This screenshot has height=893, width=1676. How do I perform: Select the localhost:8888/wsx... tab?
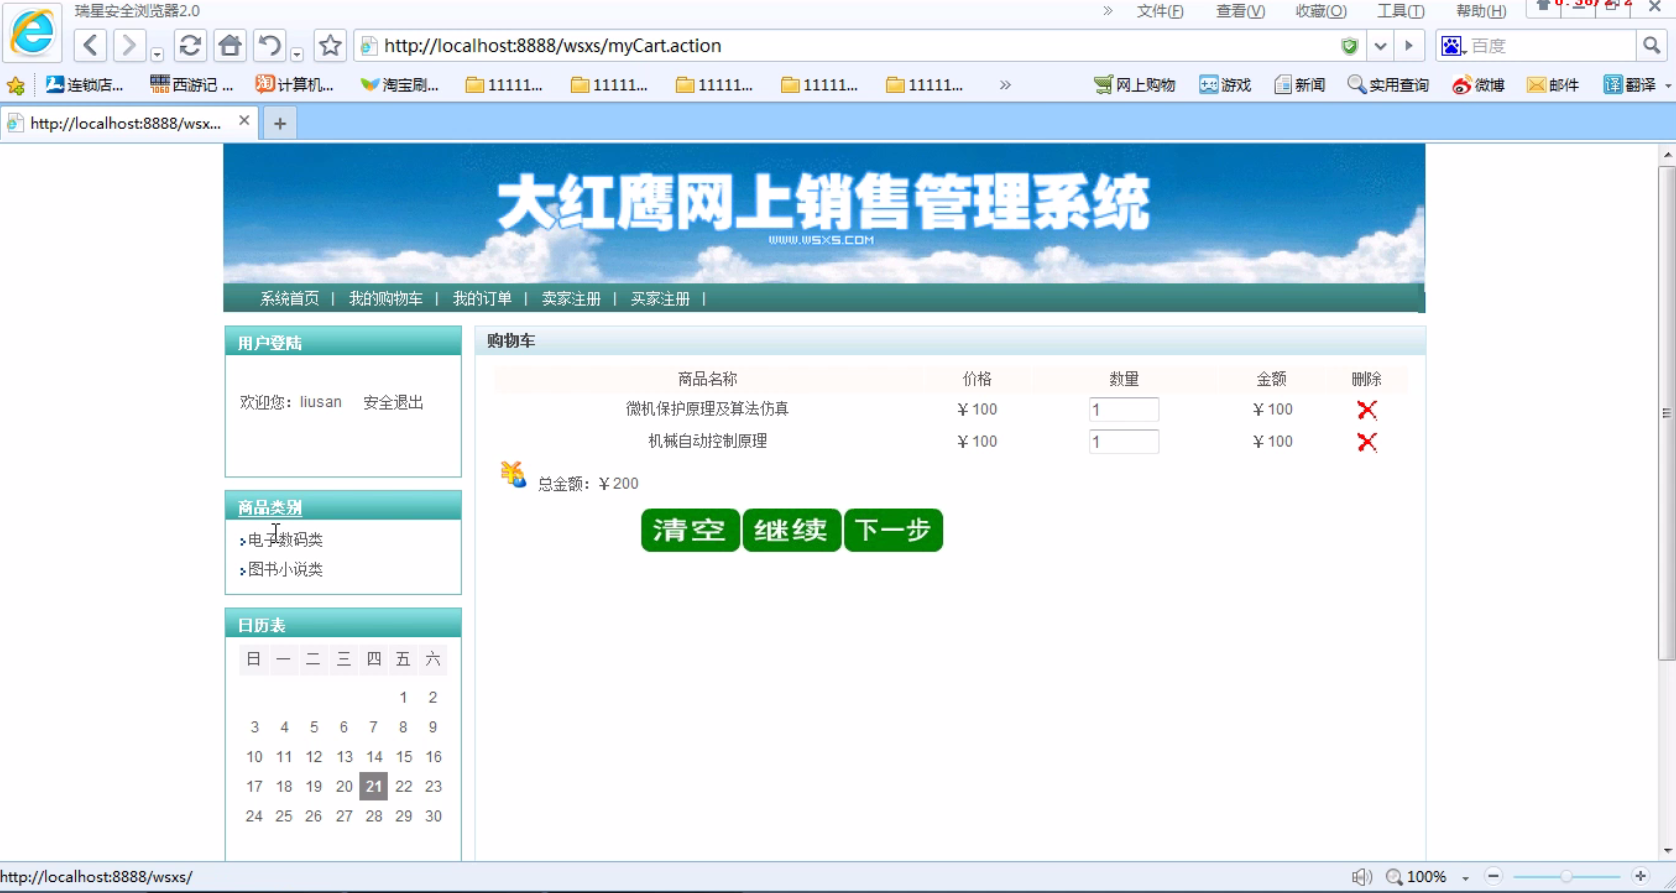tap(125, 123)
